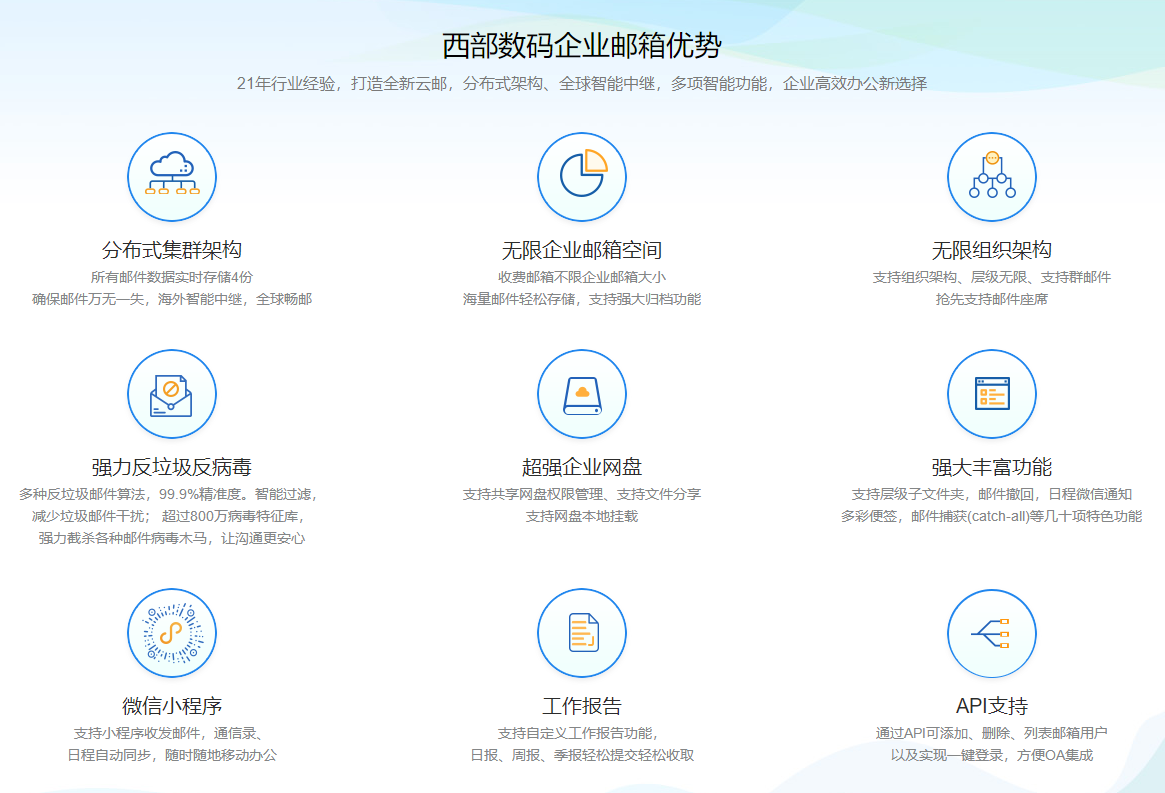
Task: Select the 微信小程序 title
Action: [x=172, y=706]
